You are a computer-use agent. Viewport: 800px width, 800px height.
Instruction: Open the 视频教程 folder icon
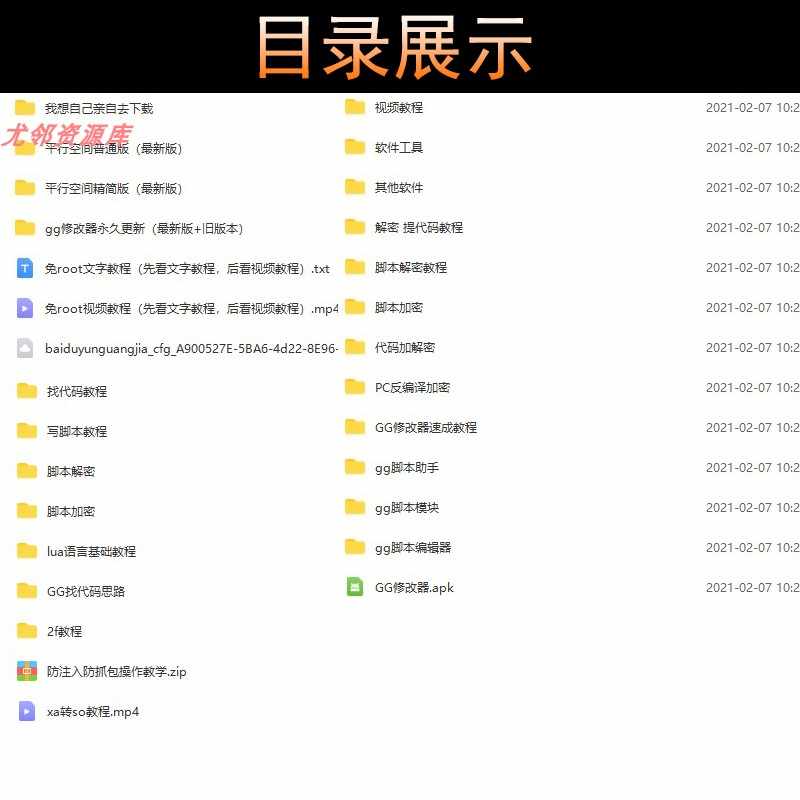(x=354, y=107)
